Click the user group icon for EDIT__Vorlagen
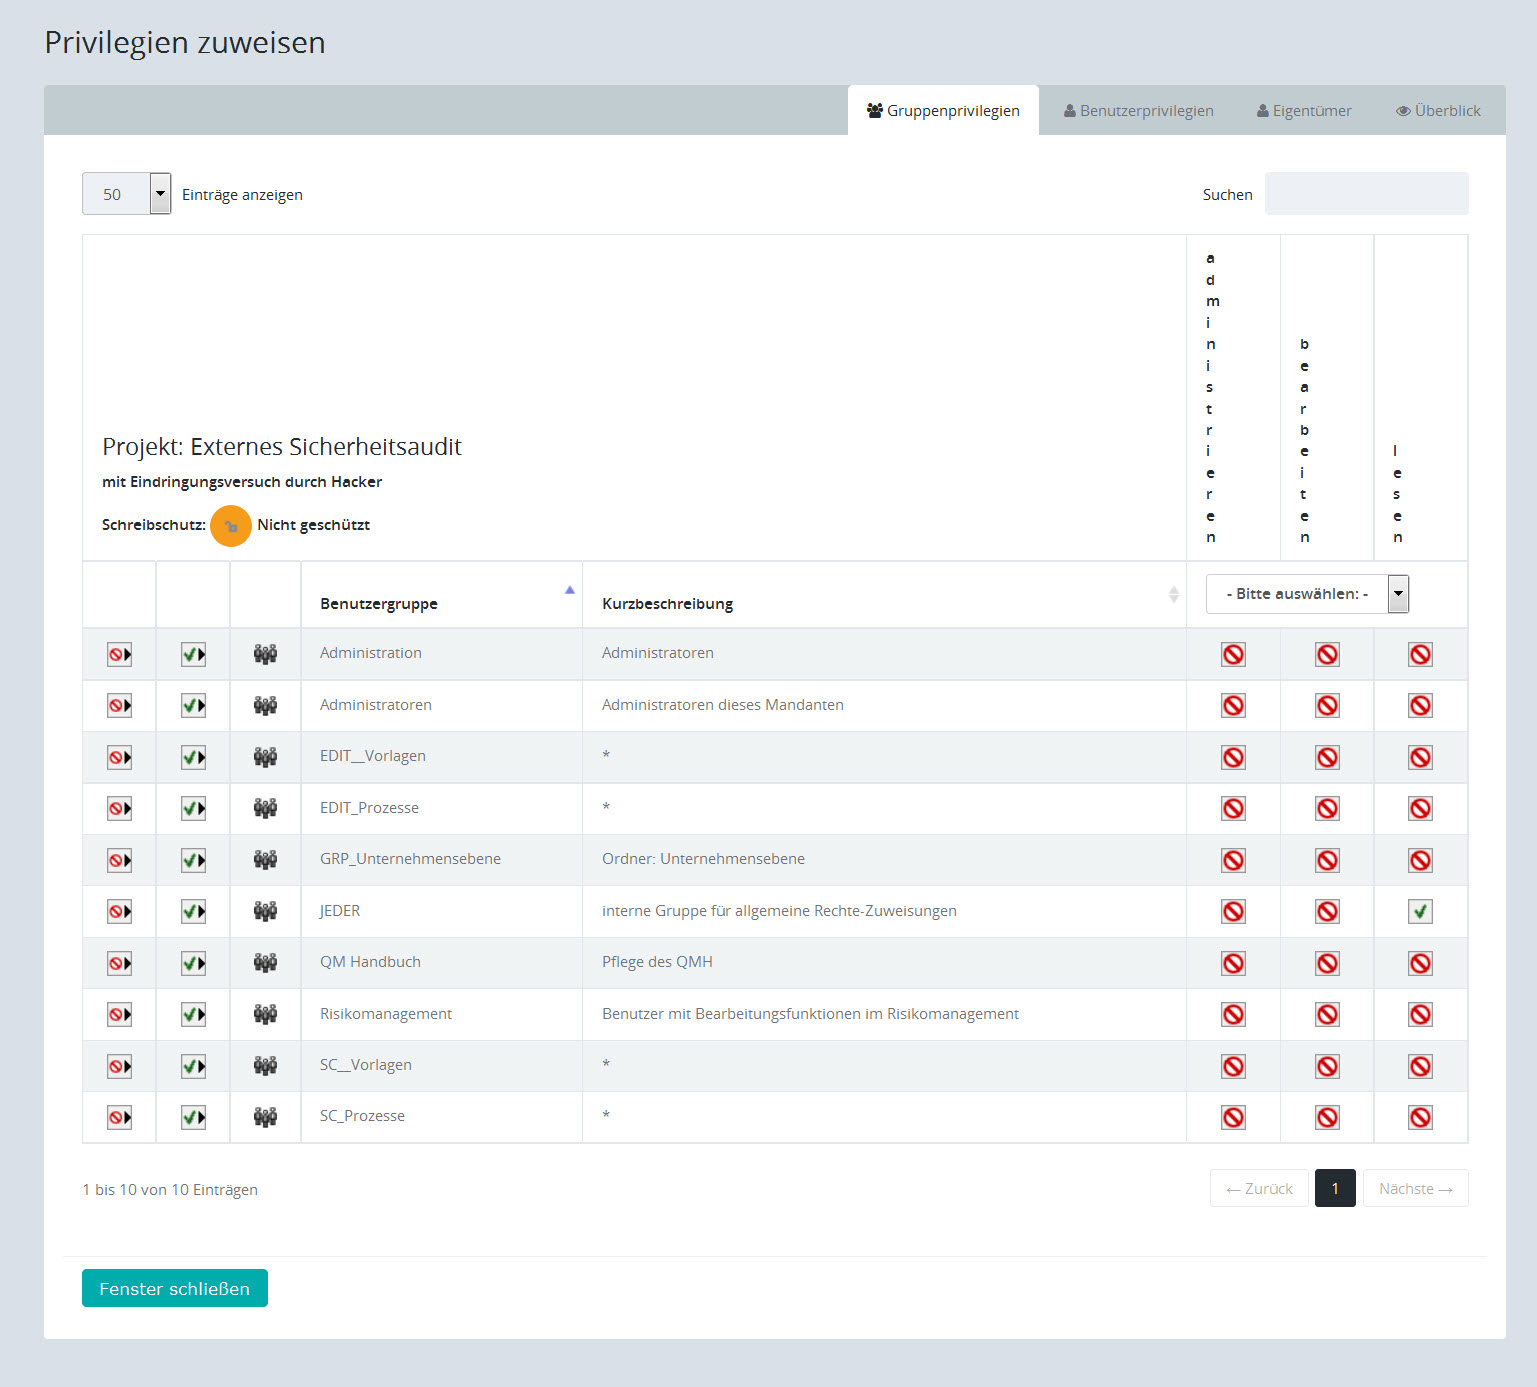The height and width of the screenshot is (1387, 1537). pyautogui.click(x=265, y=757)
